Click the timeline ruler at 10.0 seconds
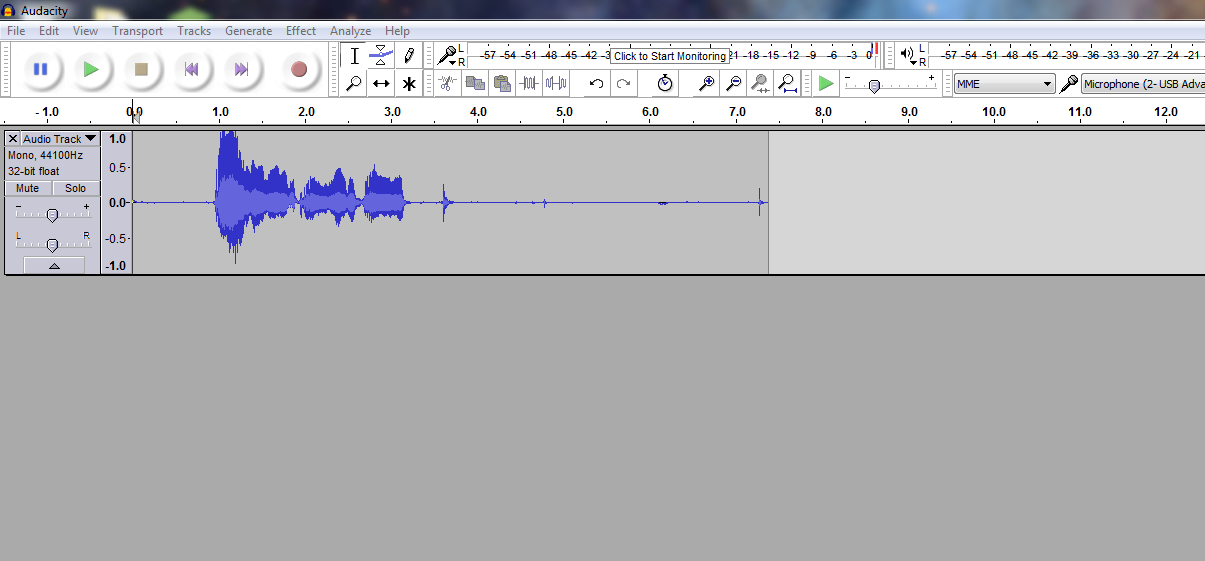Image resolution: width=1205 pixels, height=561 pixels. pyautogui.click(x=994, y=112)
